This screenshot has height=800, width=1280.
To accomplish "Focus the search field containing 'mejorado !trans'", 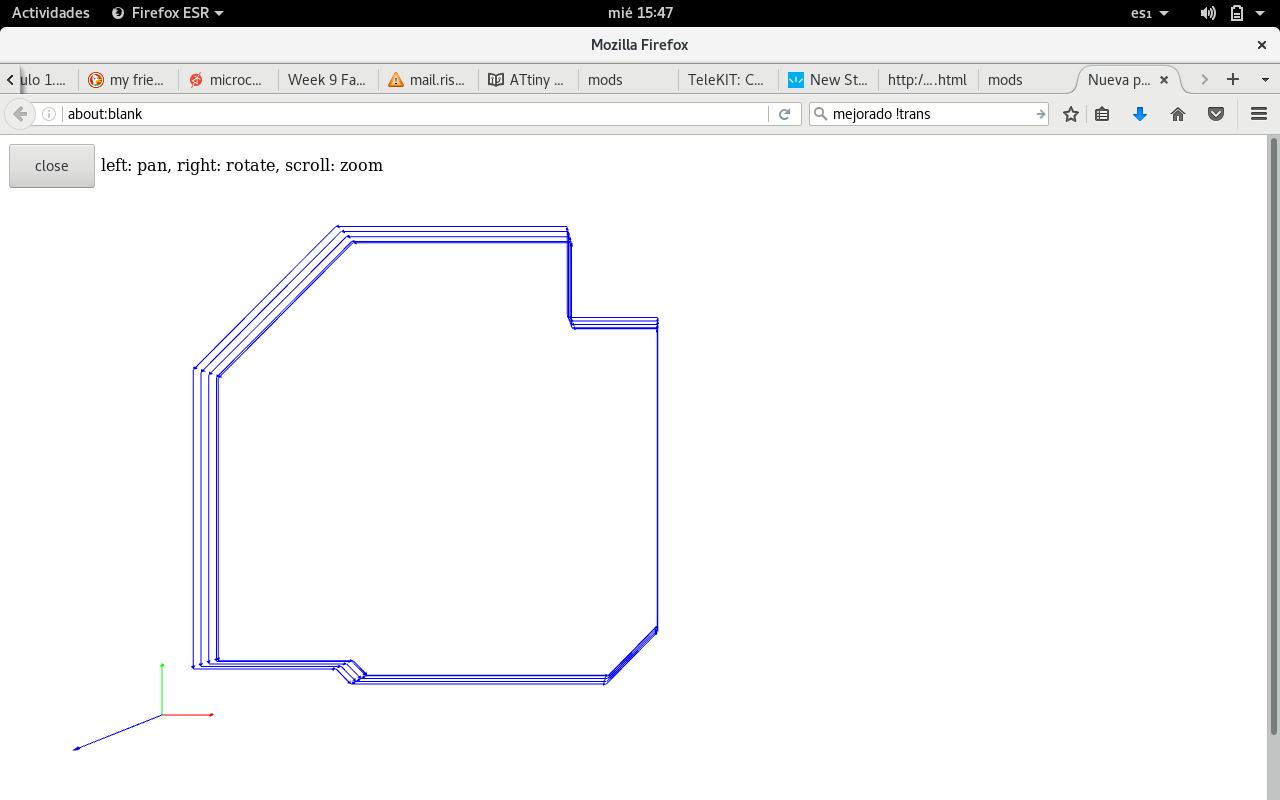I will 930,114.
